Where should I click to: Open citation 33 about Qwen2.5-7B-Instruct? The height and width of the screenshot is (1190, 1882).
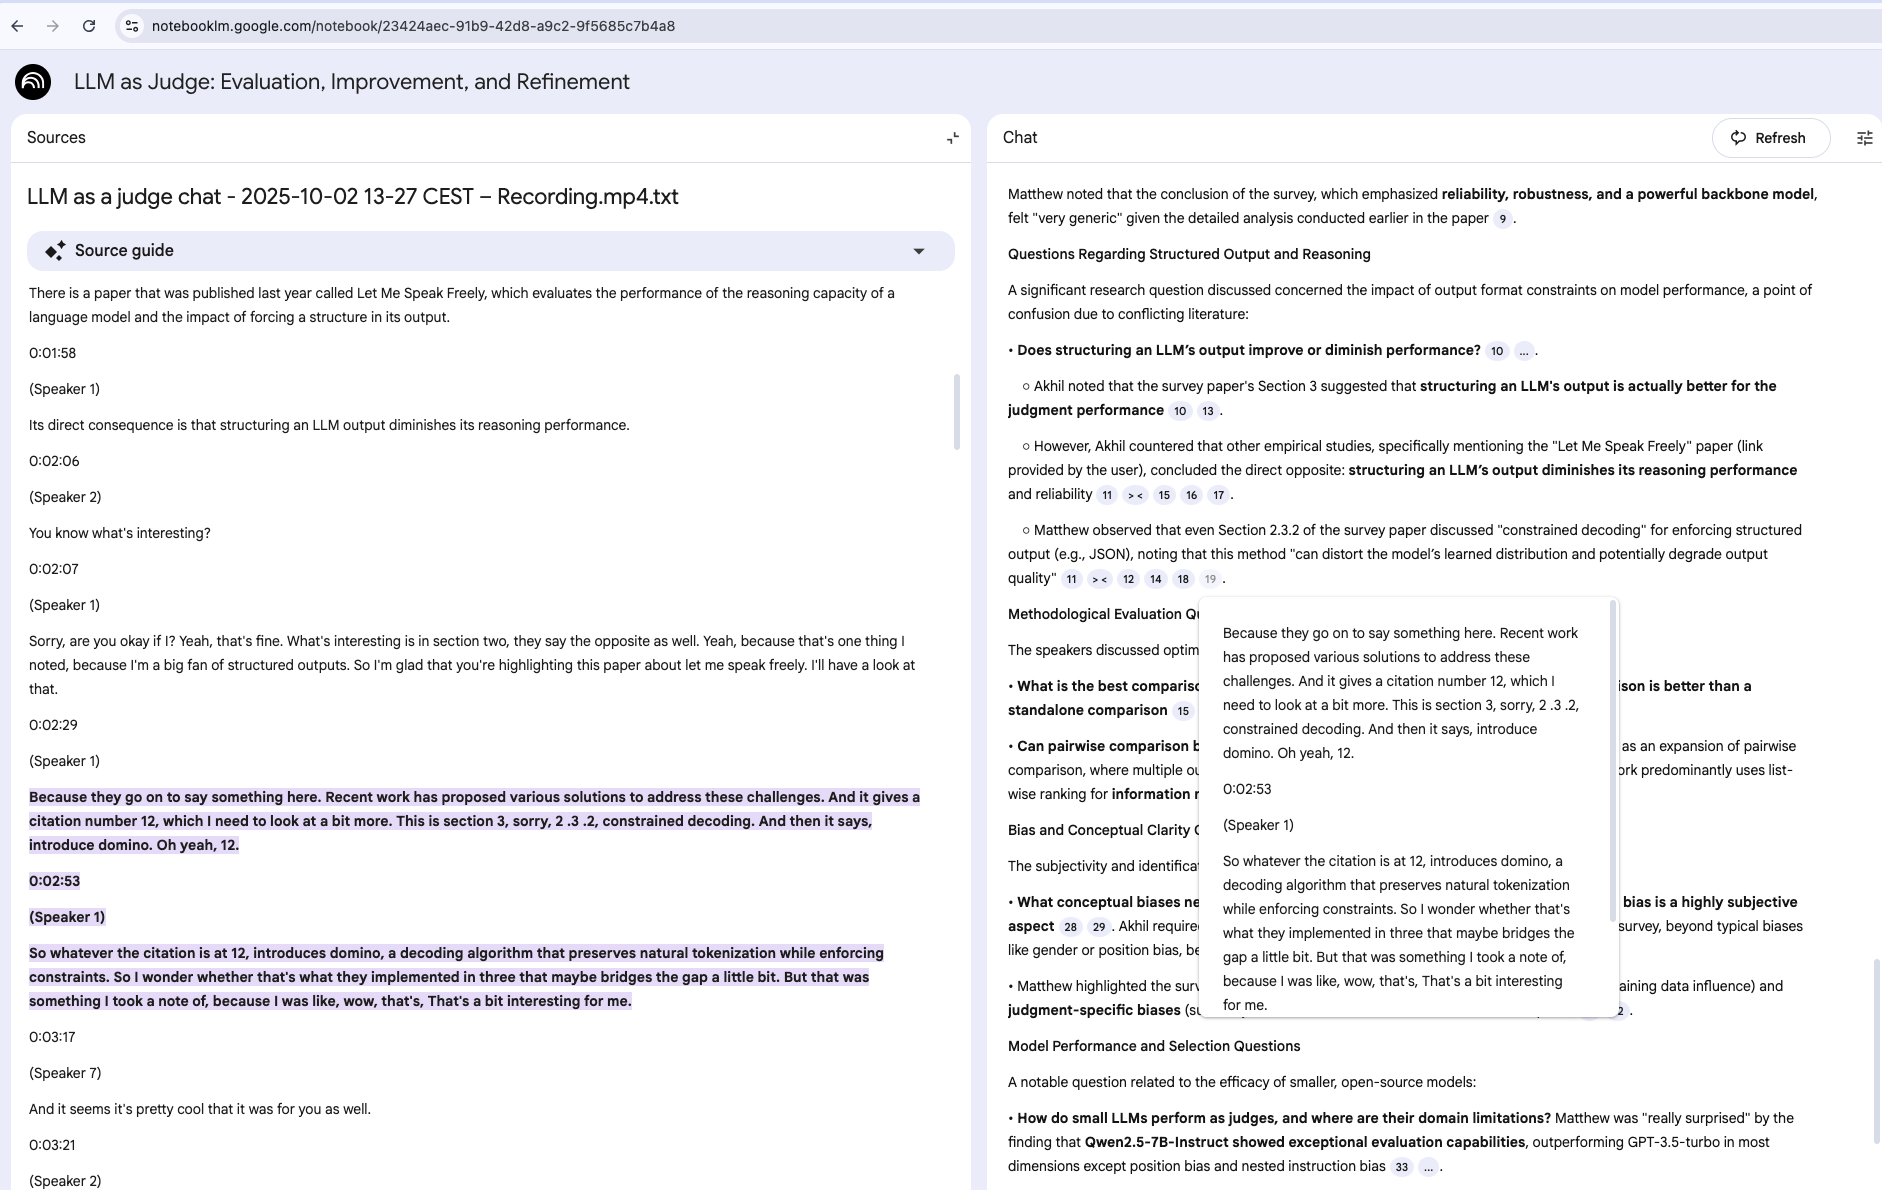[x=1401, y=1167]
